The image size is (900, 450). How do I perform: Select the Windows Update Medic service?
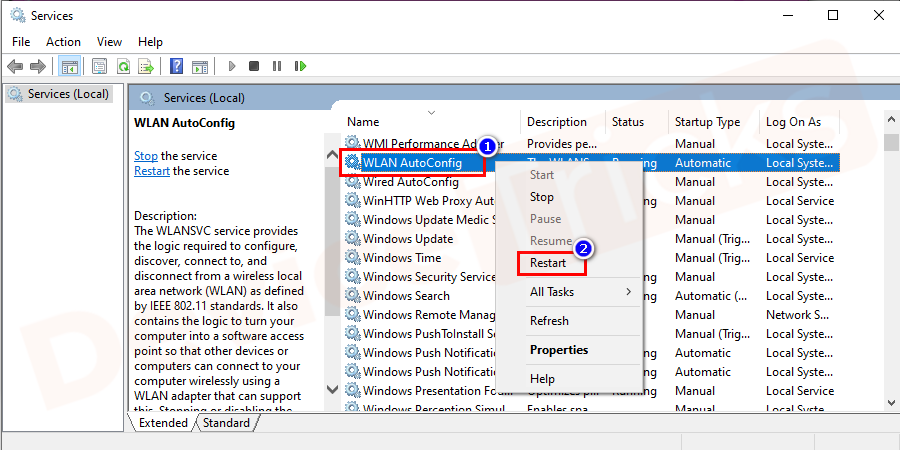point(429,220)
